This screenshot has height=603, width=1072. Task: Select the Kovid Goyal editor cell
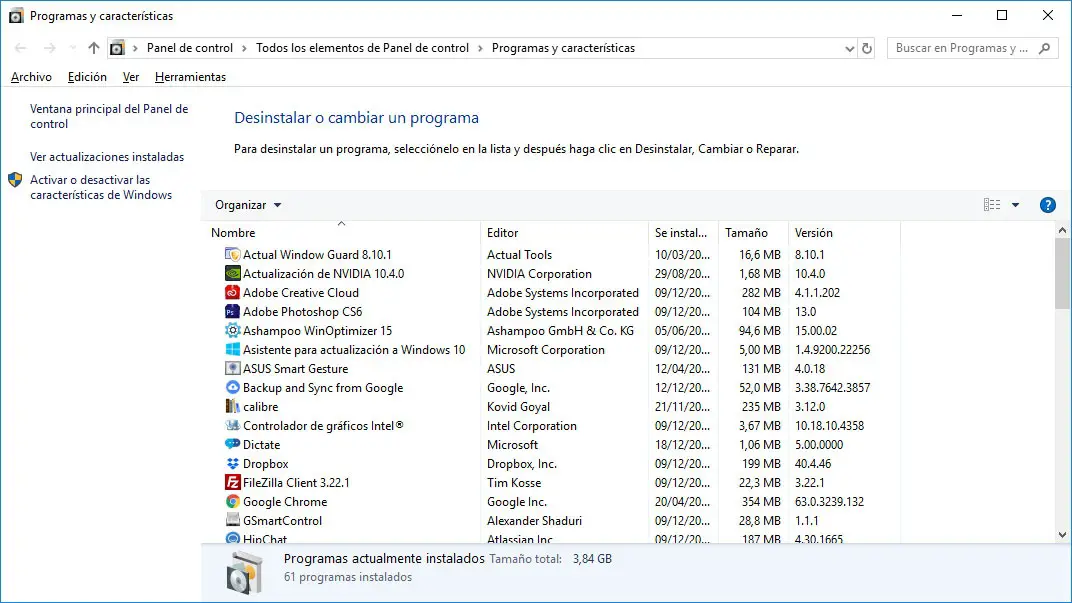518,407
